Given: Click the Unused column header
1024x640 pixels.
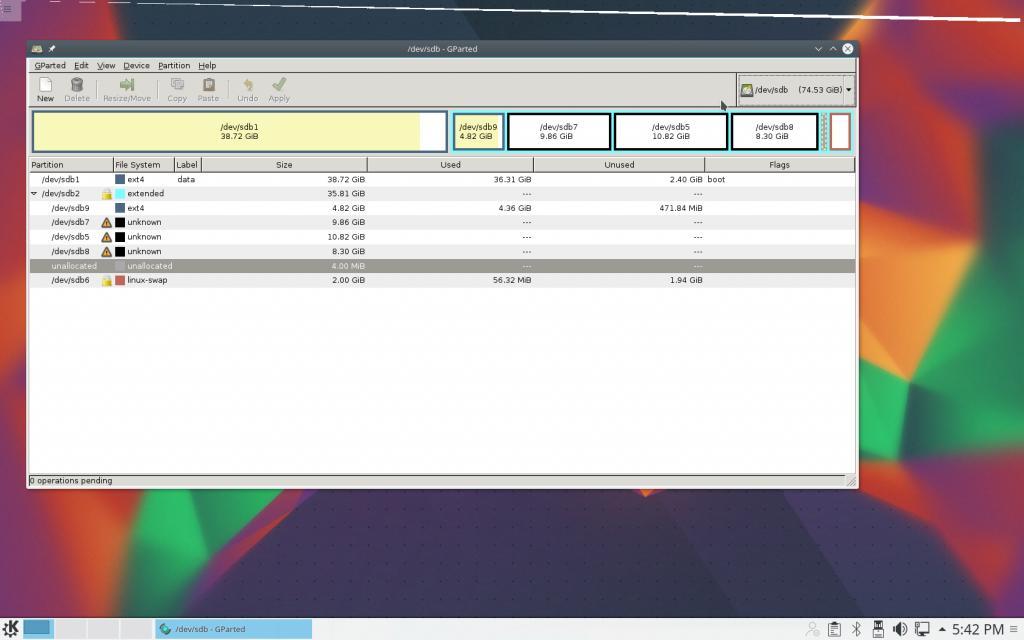Looking at the screenshot, I should (x=619, y=165).
